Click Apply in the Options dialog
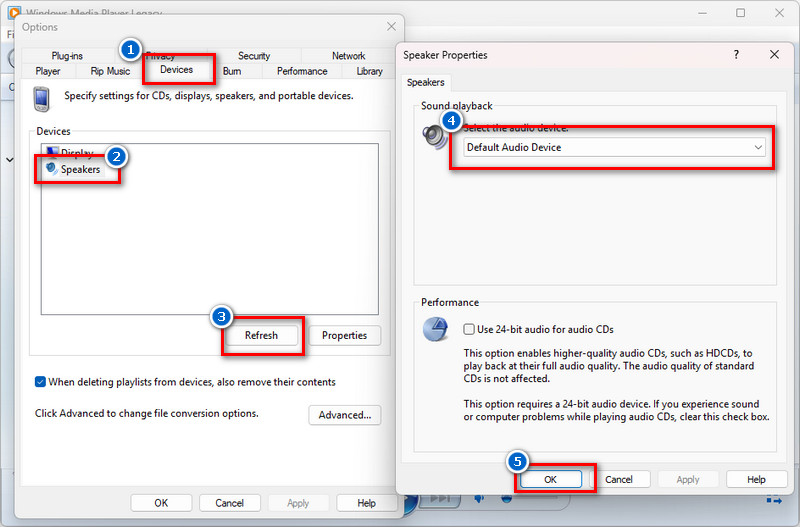Image resolution: width=800 pixels, height=527 pixels. [298, 503]
